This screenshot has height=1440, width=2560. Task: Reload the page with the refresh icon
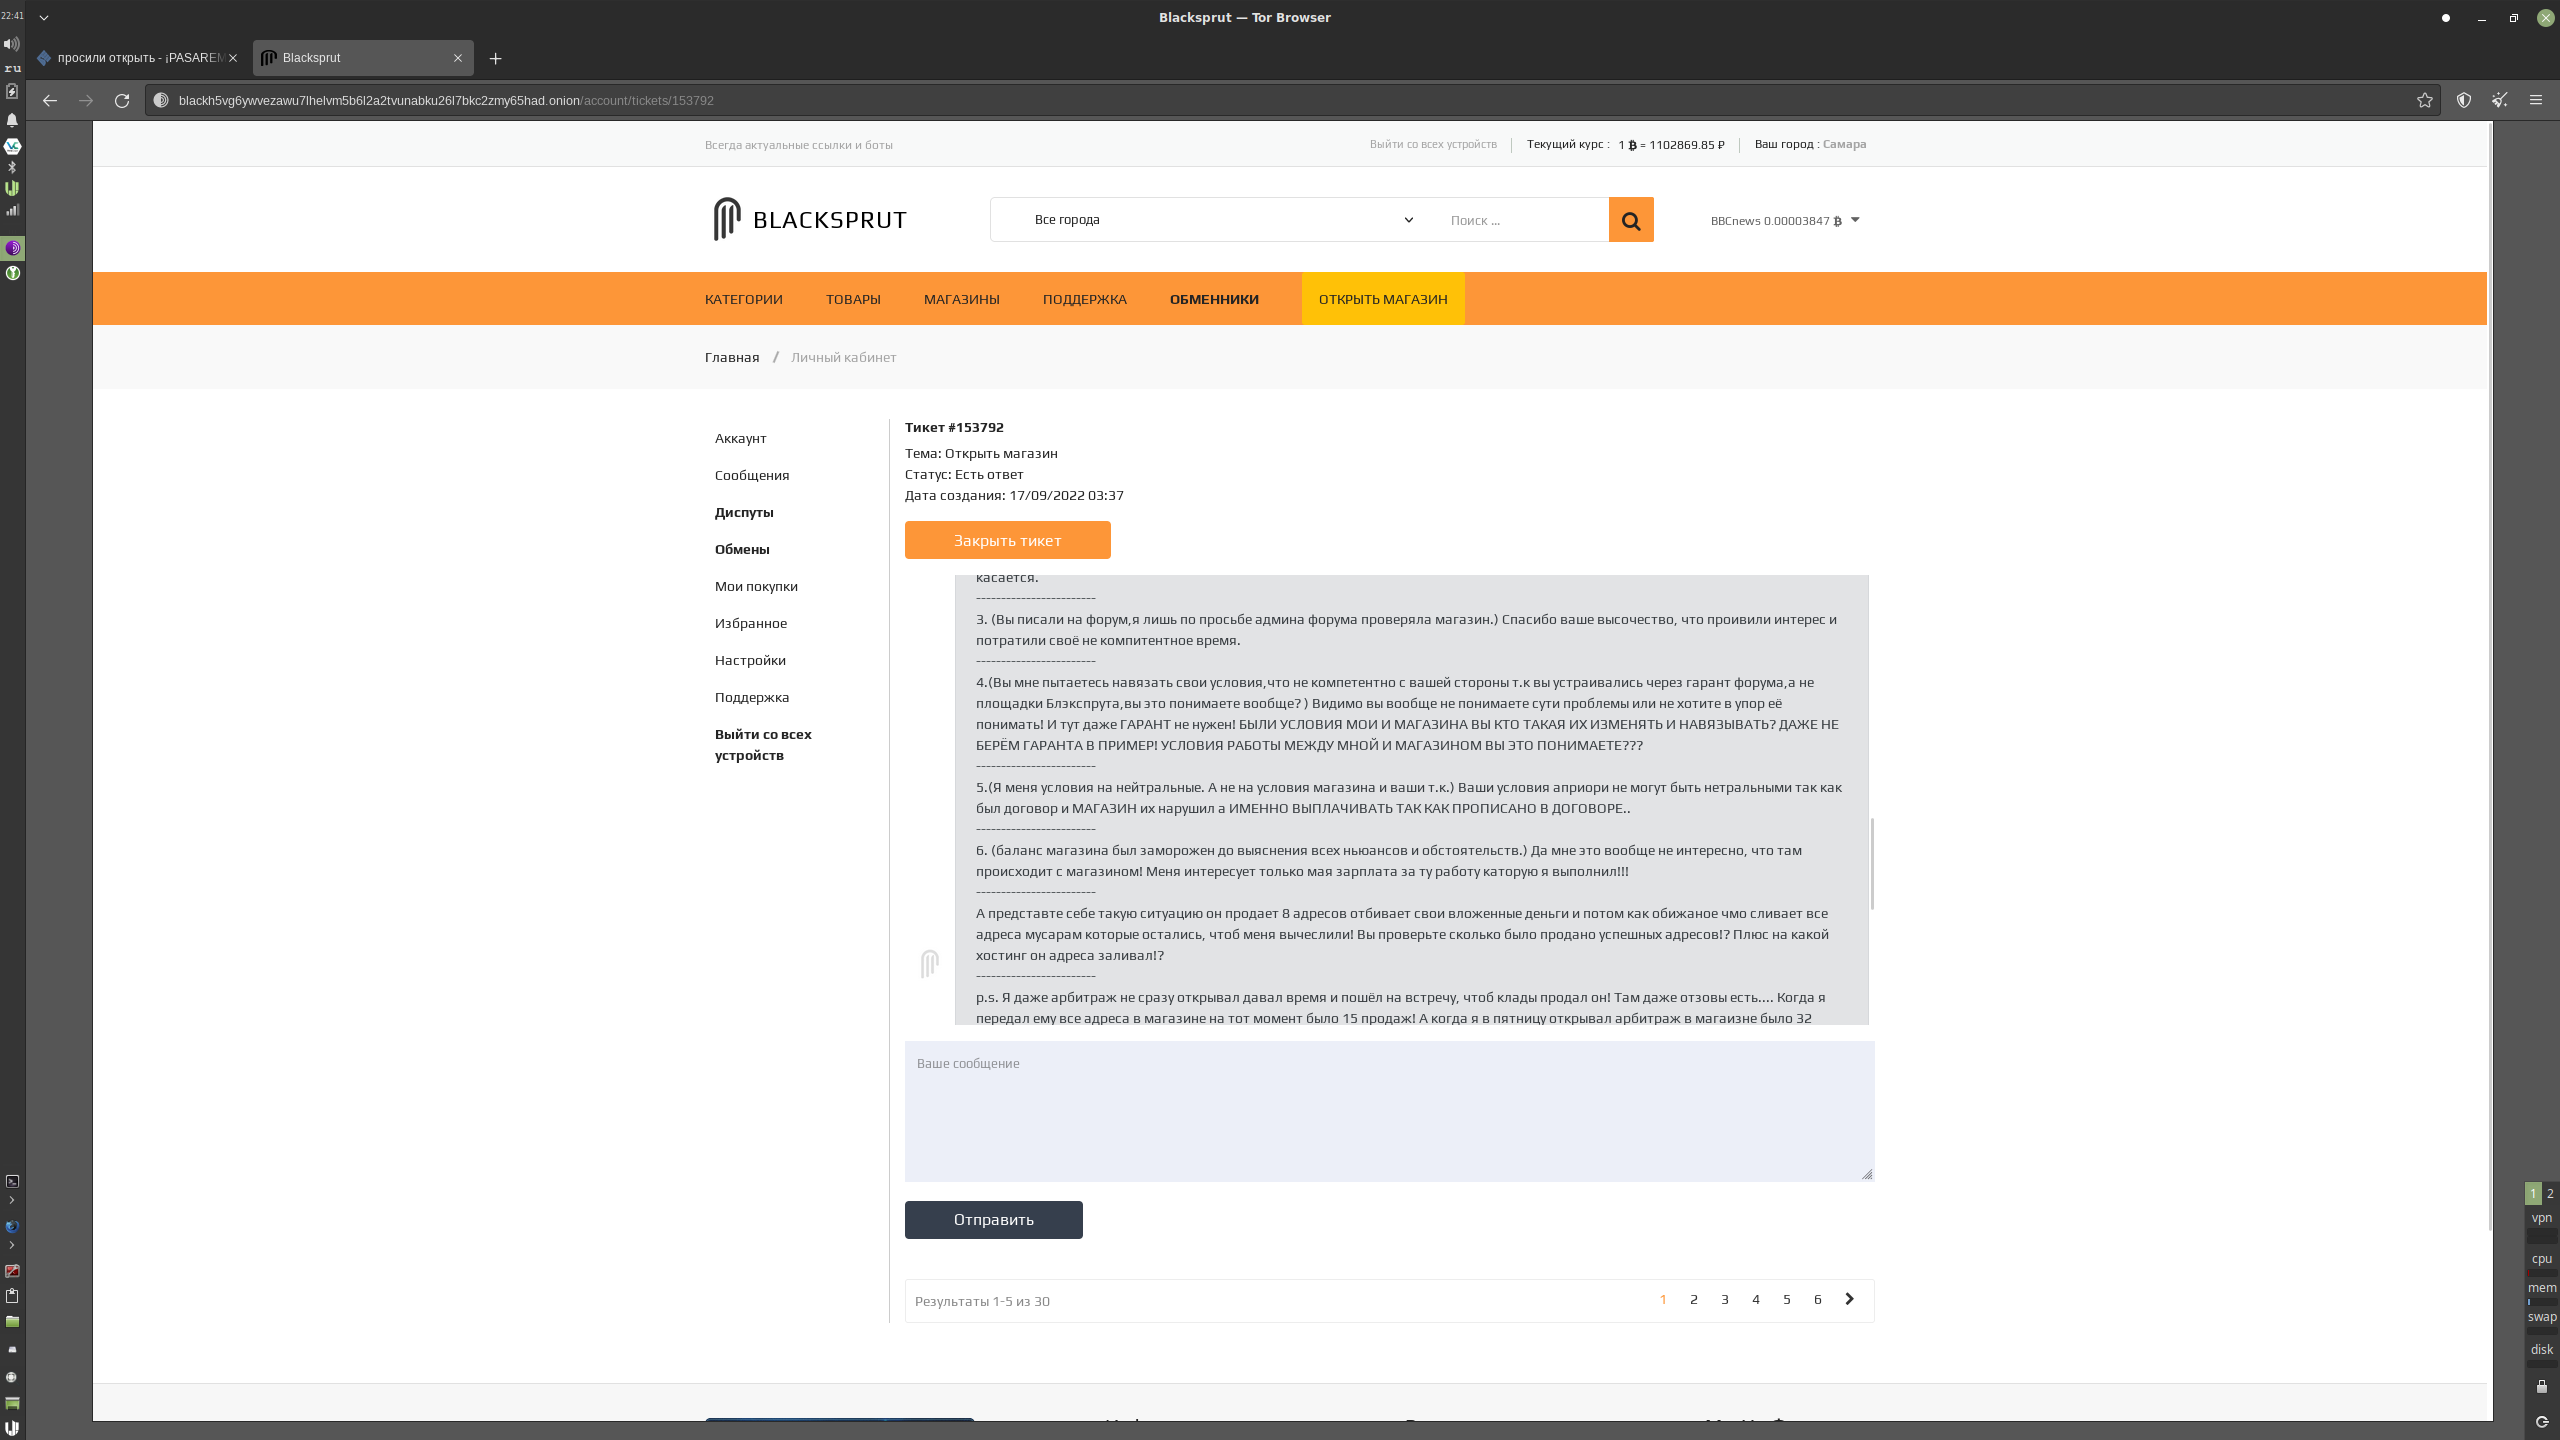click(122, 100)
